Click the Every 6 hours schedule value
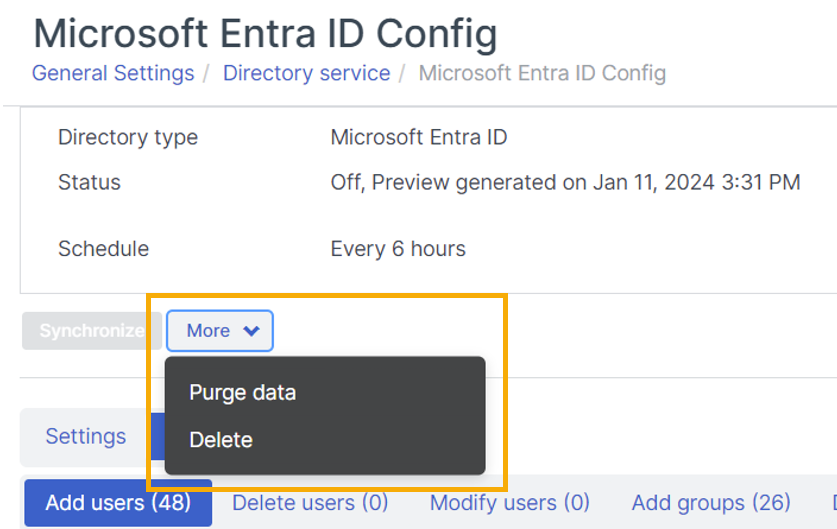 (x=398, y=248)
